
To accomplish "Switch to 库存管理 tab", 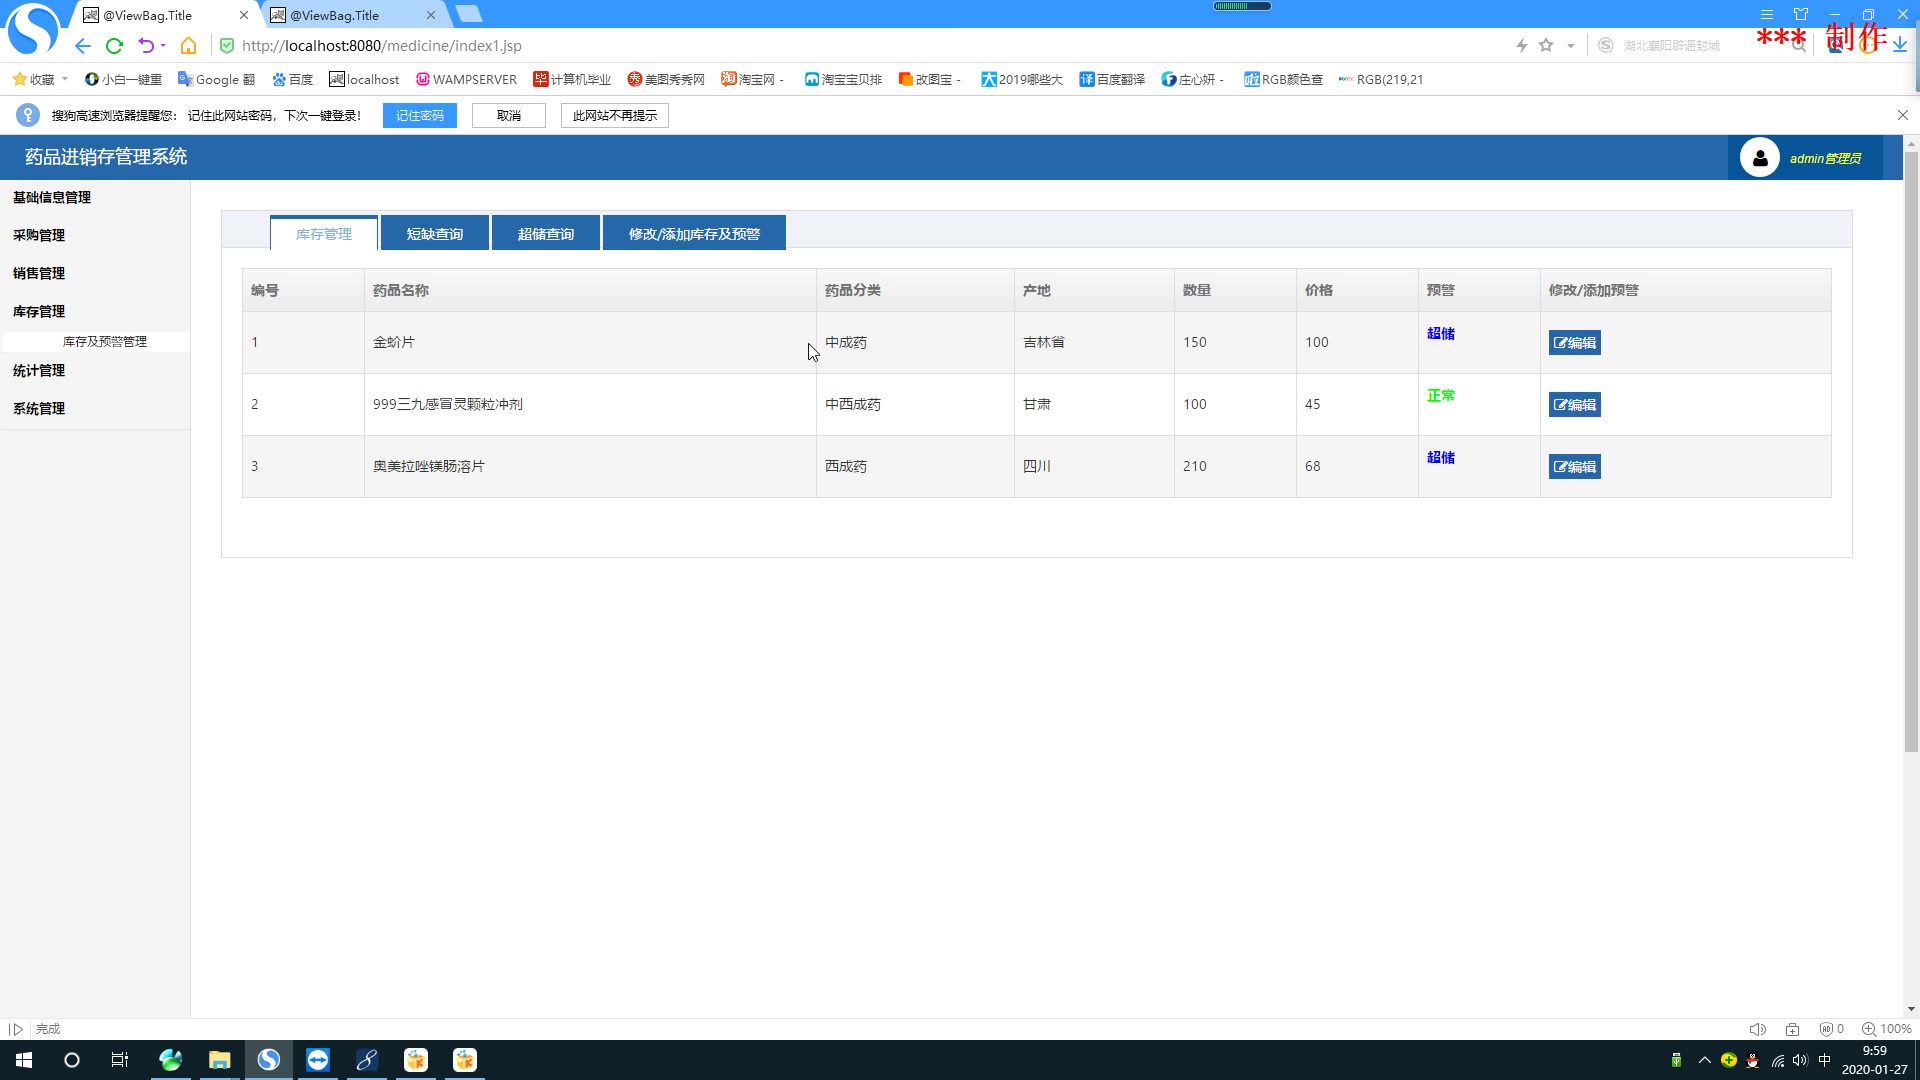I will [x=324, y=234].
